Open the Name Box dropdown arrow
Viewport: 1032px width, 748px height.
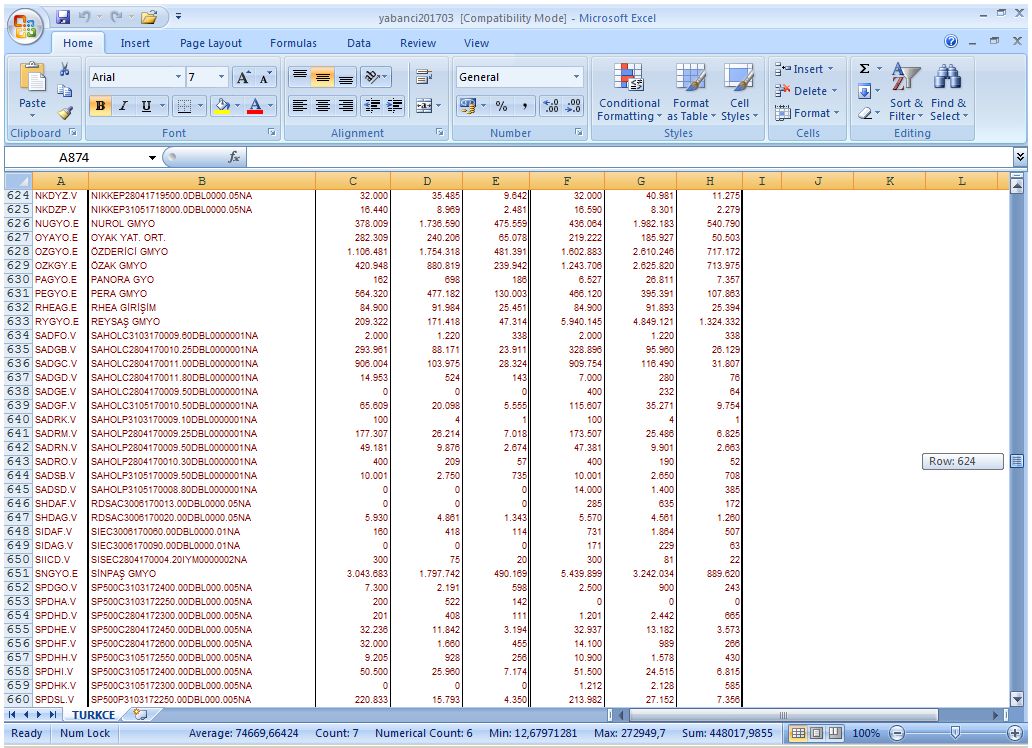152,157
